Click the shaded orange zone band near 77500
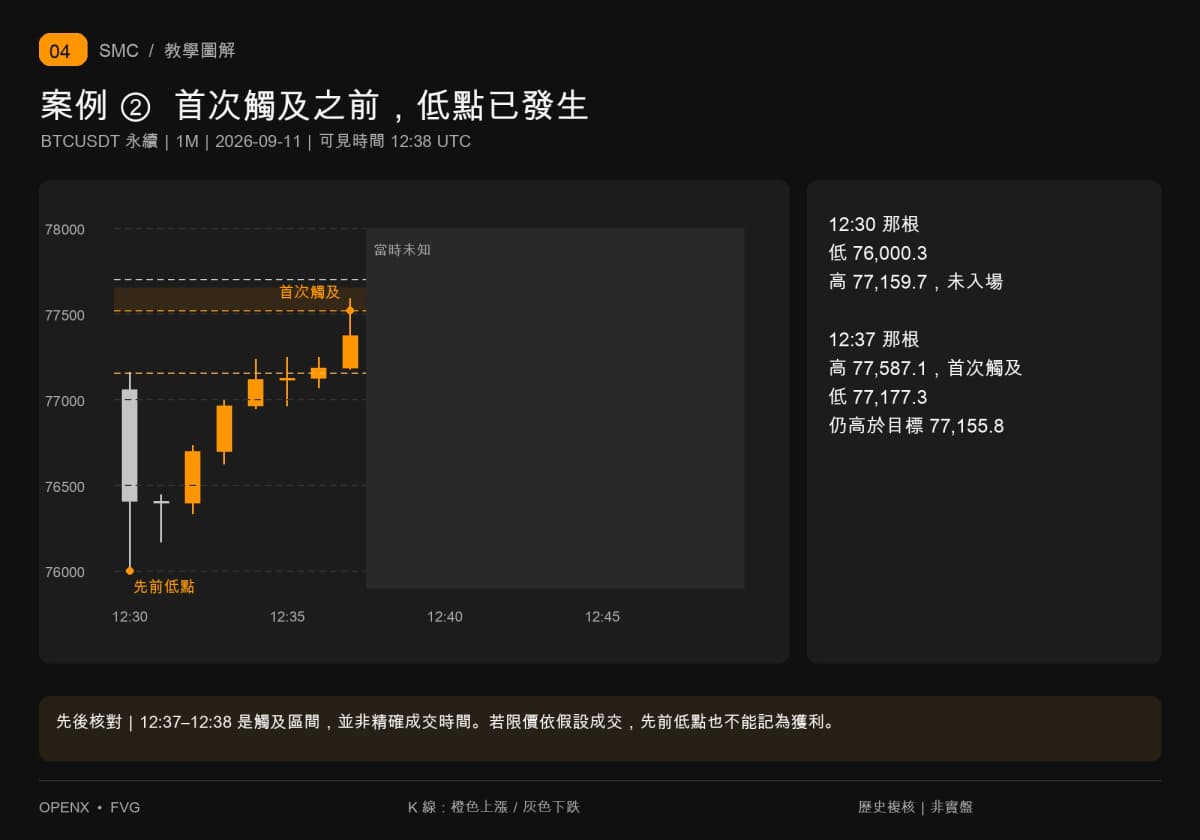 tap(240, 299)
